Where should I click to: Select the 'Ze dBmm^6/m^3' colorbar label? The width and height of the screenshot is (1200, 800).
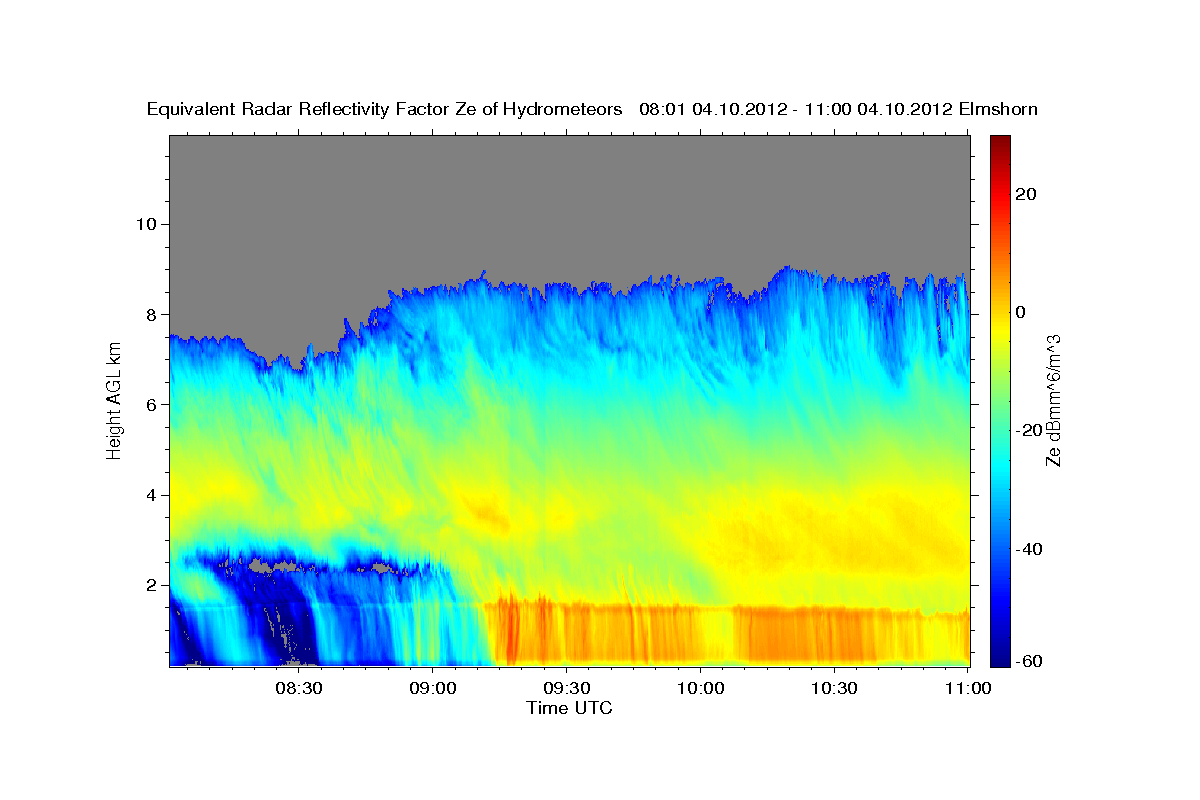[1052, 400]
